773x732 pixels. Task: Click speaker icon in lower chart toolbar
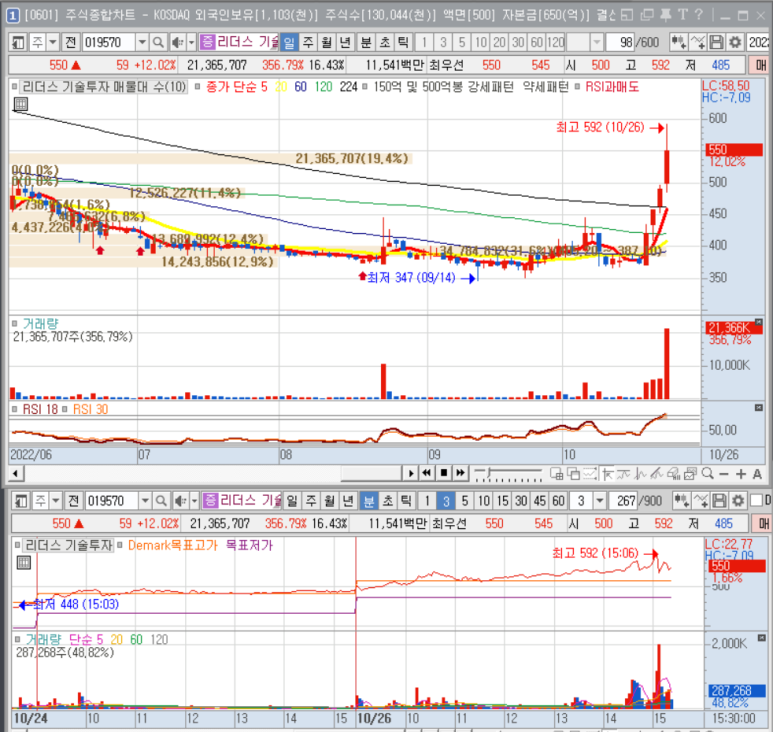pyautogui.click(x=180, y=501)
